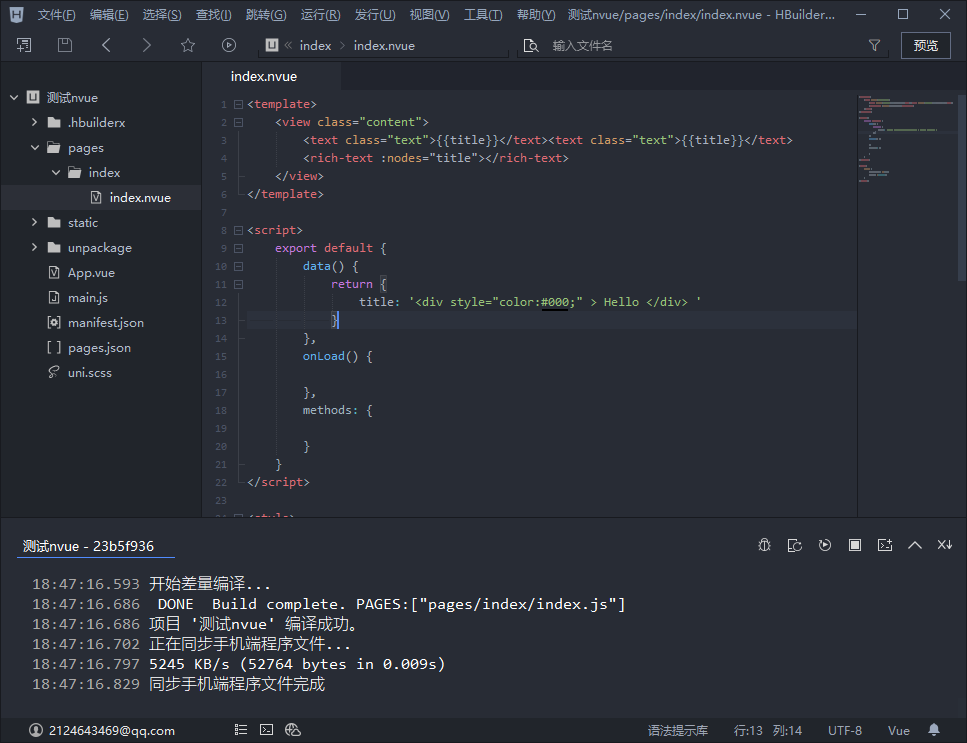Click the bookmark star icon
Viewport: 967px width, 743px height.
[188, 45]
